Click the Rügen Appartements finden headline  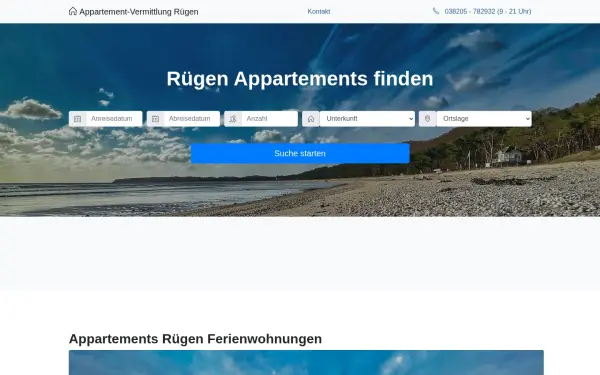300,79
